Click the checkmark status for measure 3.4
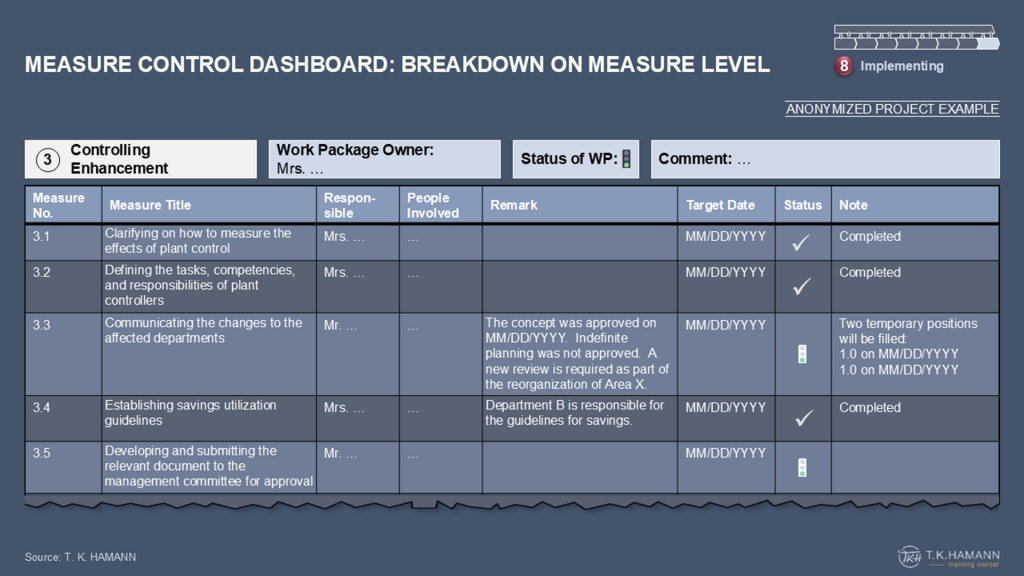The width and height of the screenshot is (1024, 576). [x=802, y=418]
